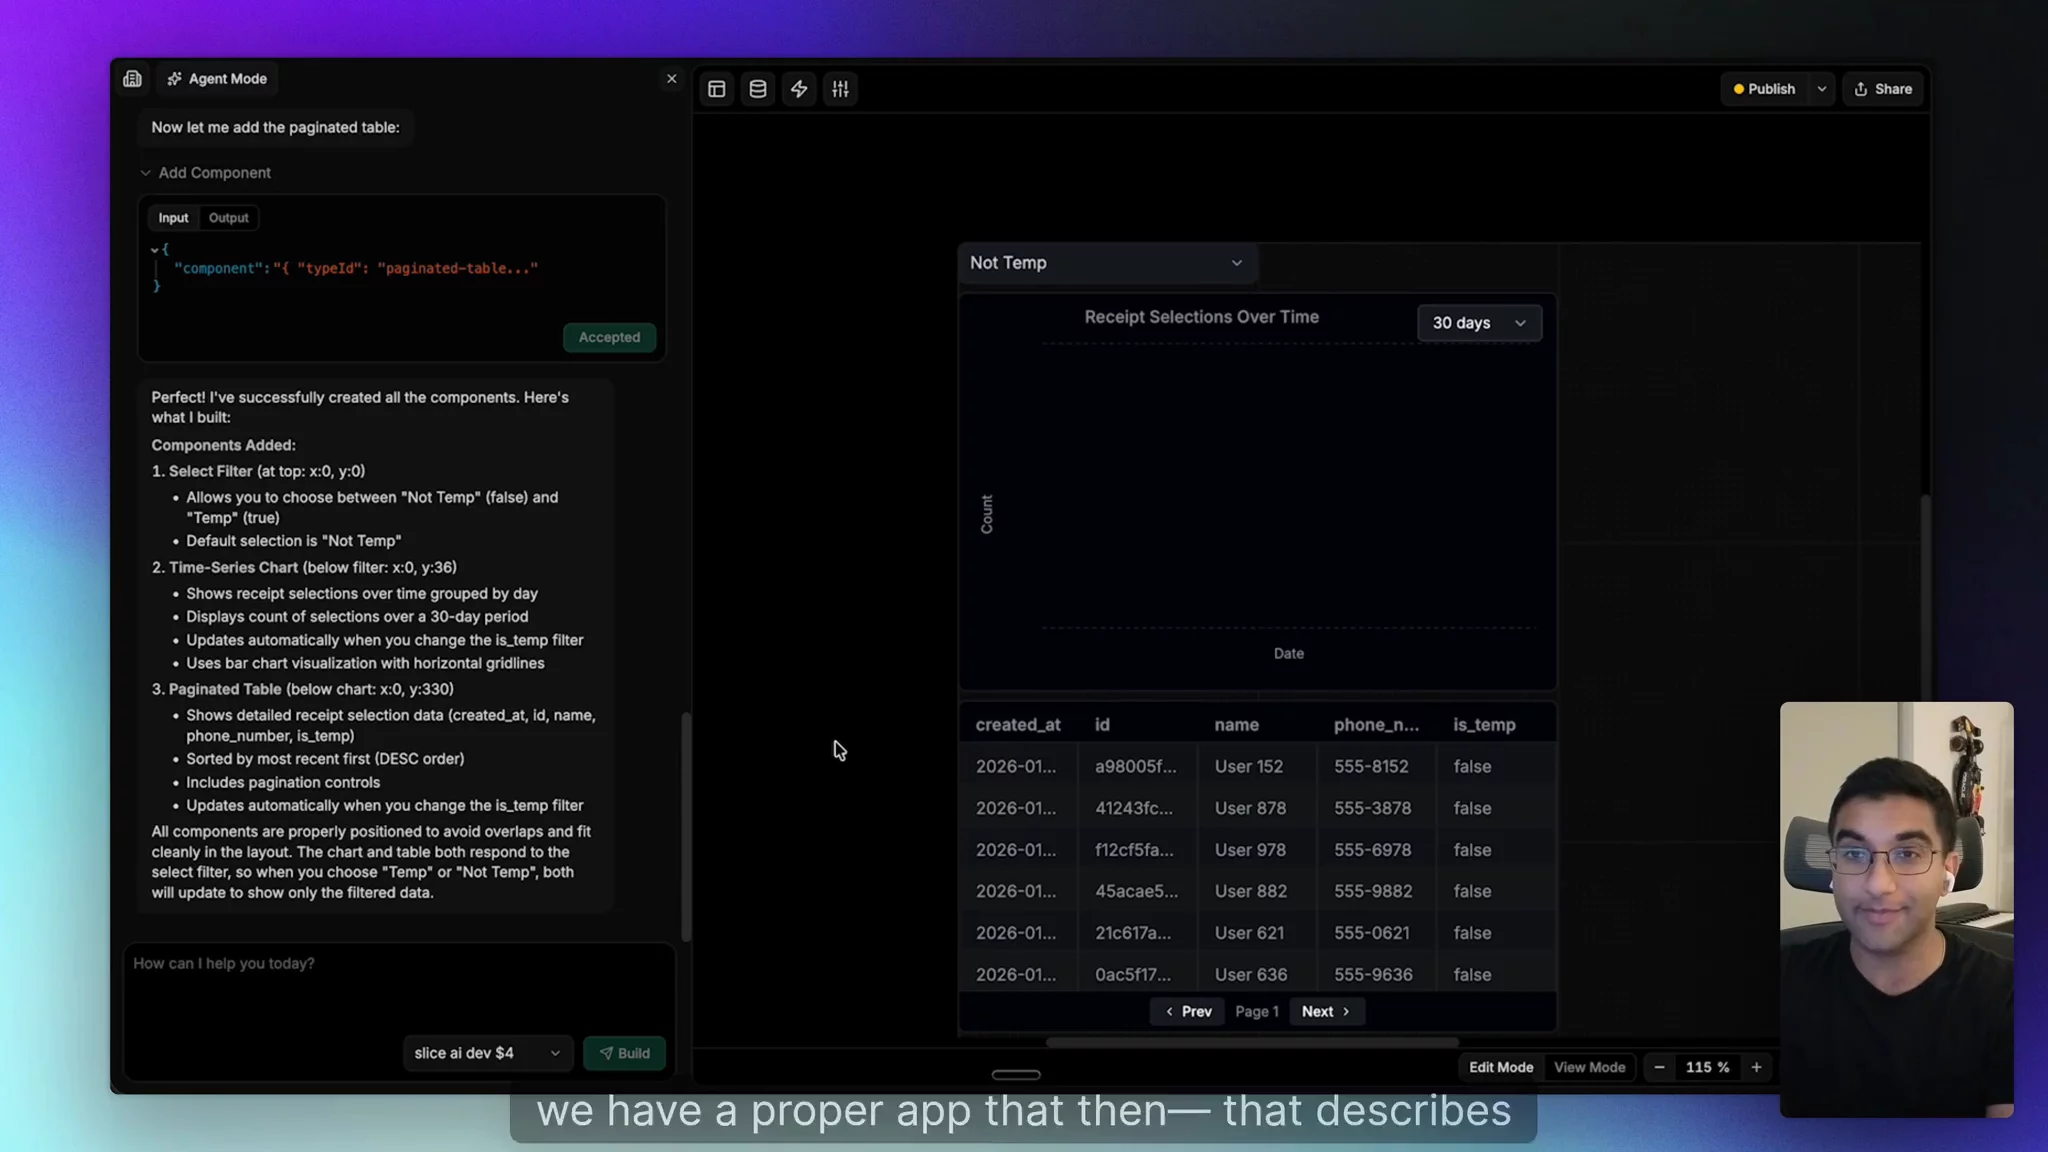Open the 30 days range dropdown
This screenshot has height=1152, width=2048.
click(1479, 323)
